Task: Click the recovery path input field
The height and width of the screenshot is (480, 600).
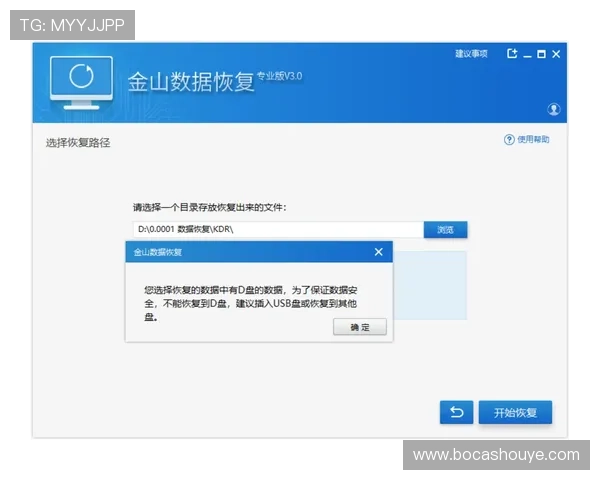Action: [x=278, y=229]
